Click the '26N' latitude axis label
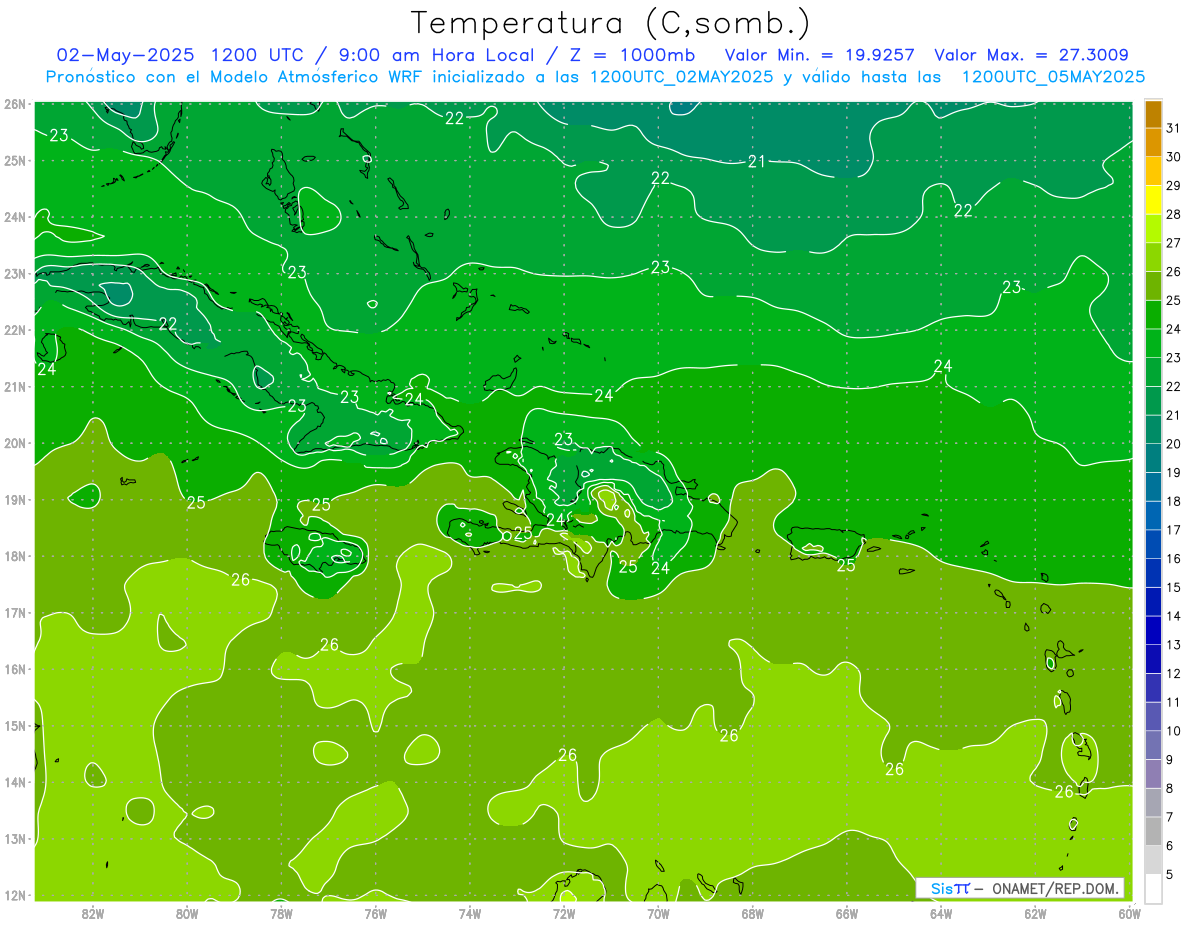This screenshot has height=927, width=1200. (15, 104)
